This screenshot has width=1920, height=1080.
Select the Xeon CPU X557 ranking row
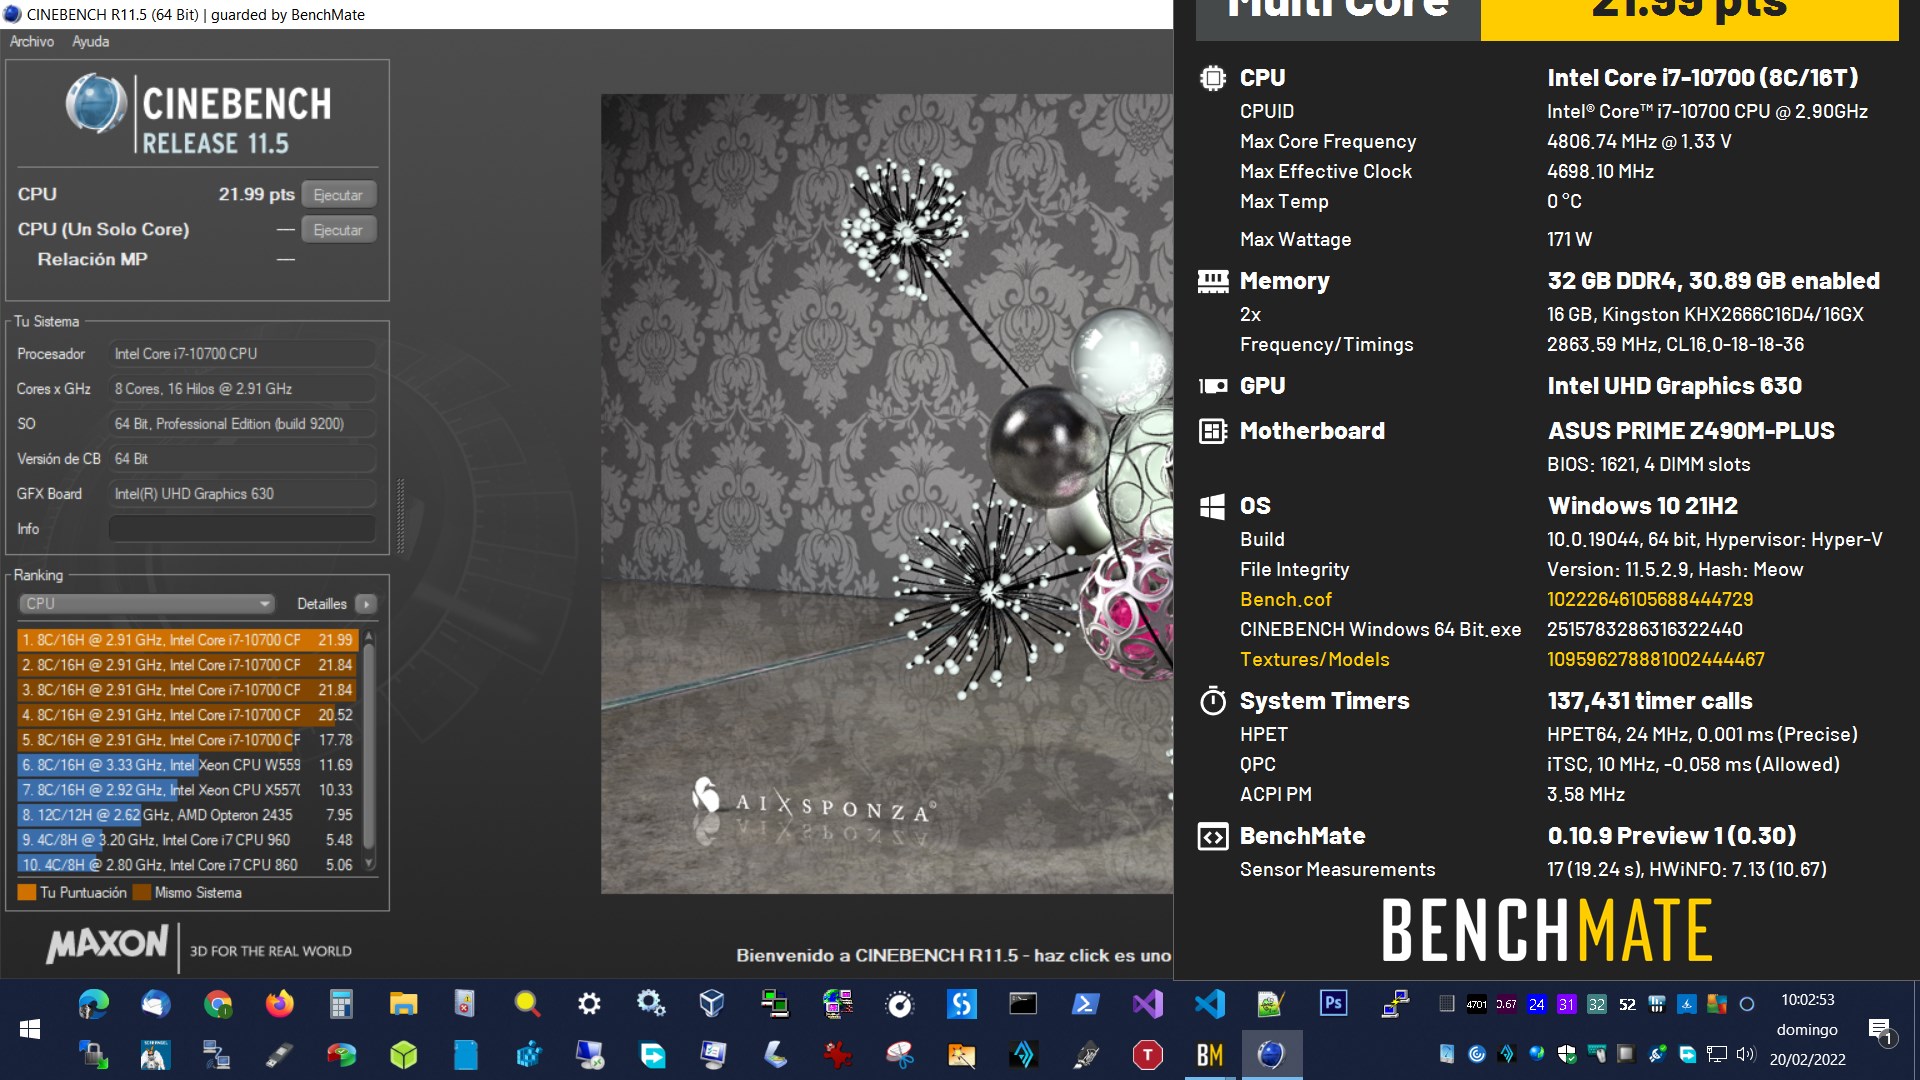click(x=188, y=790)
